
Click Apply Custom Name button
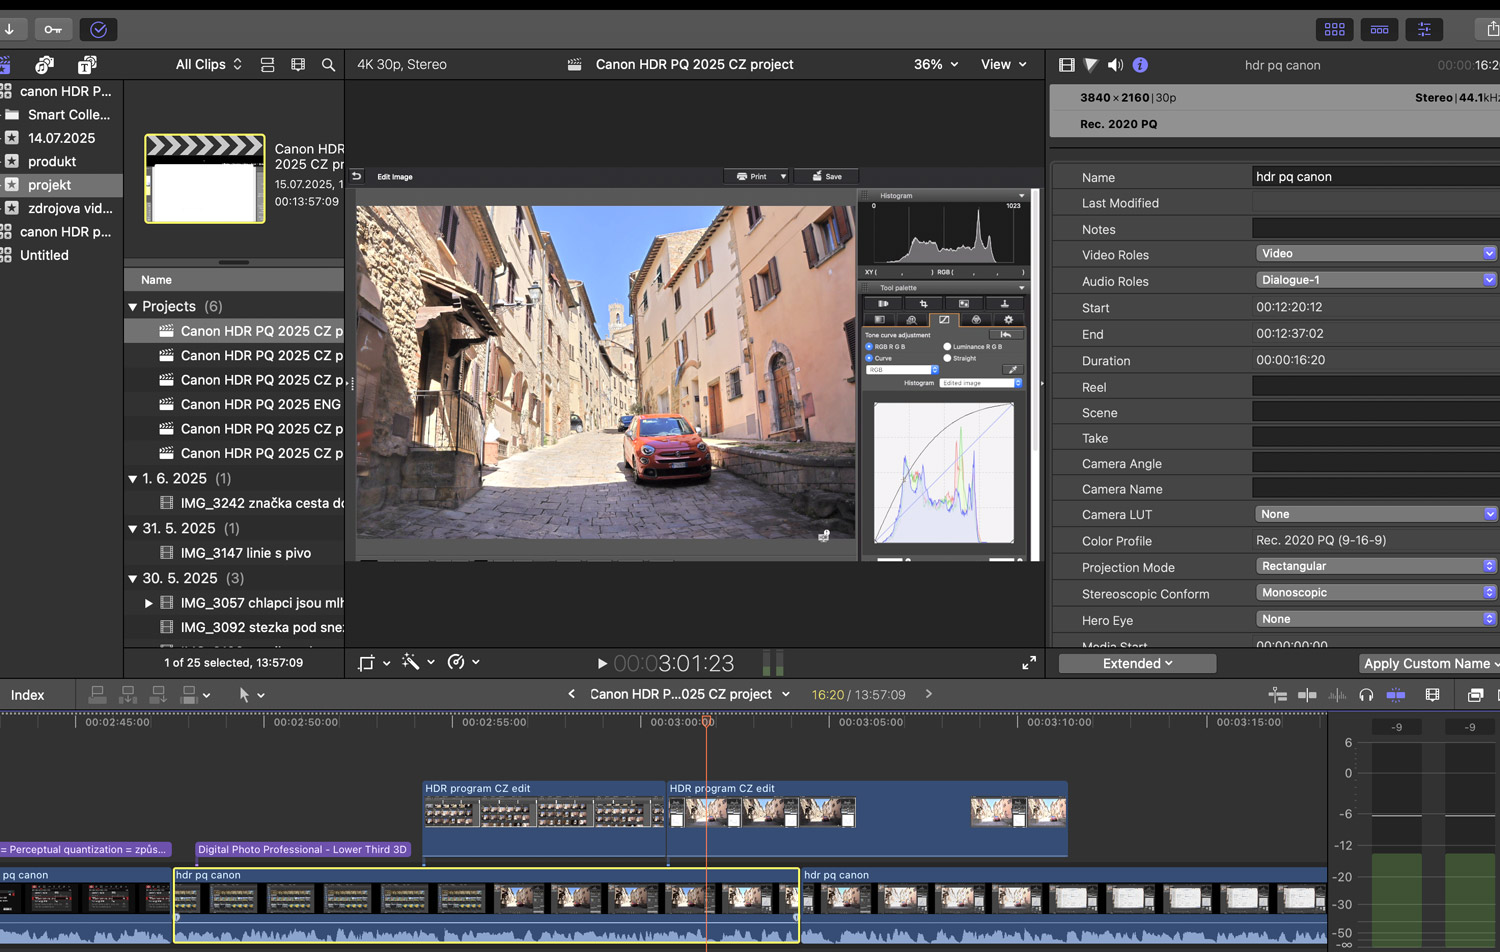pyautogui.click(x=1428, y=664)
